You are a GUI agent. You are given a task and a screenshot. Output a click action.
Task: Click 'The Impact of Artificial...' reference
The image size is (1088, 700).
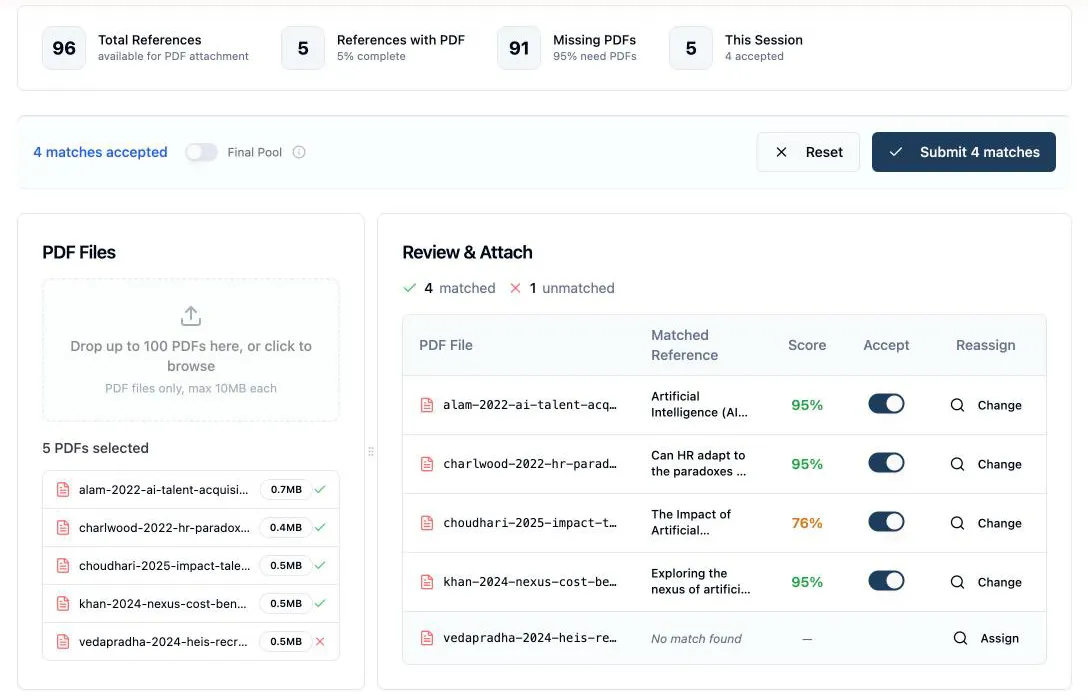click(691, 522)
